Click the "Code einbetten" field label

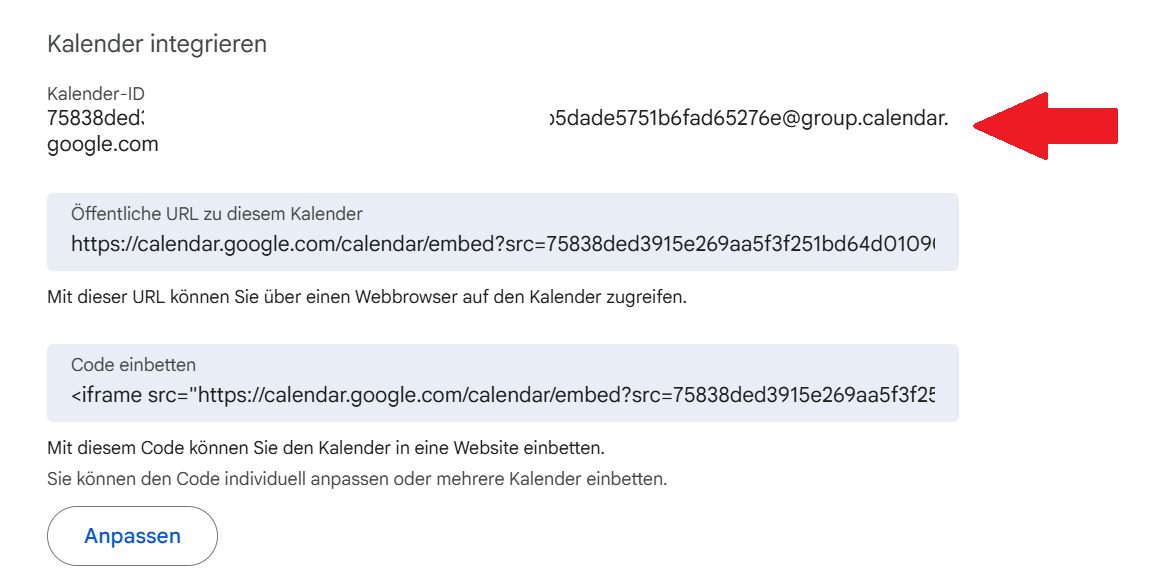click(133, 365)
